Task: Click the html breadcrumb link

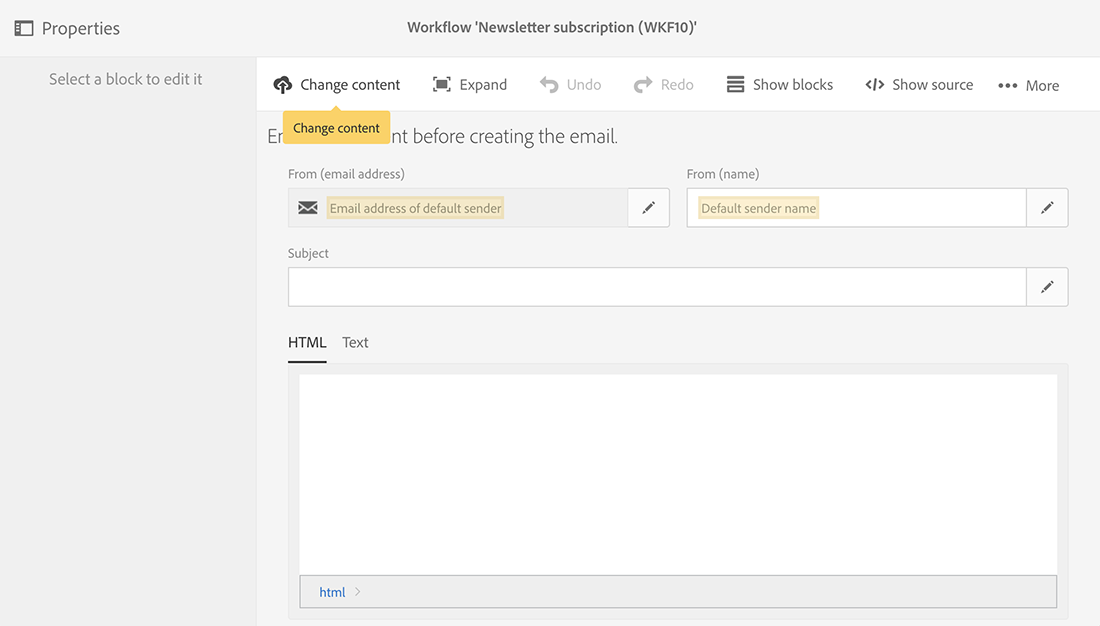Action: pos(332,592)
